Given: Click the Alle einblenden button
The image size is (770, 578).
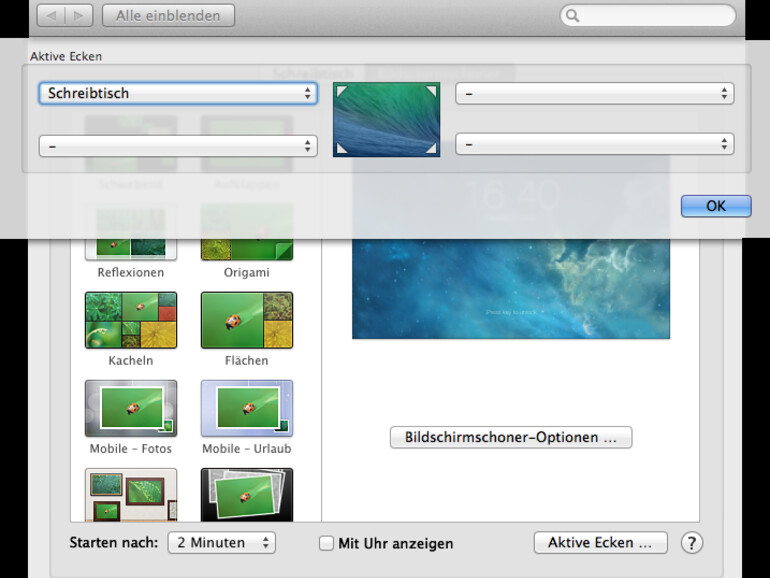Looking at the screenshot, I should point(168,16).
